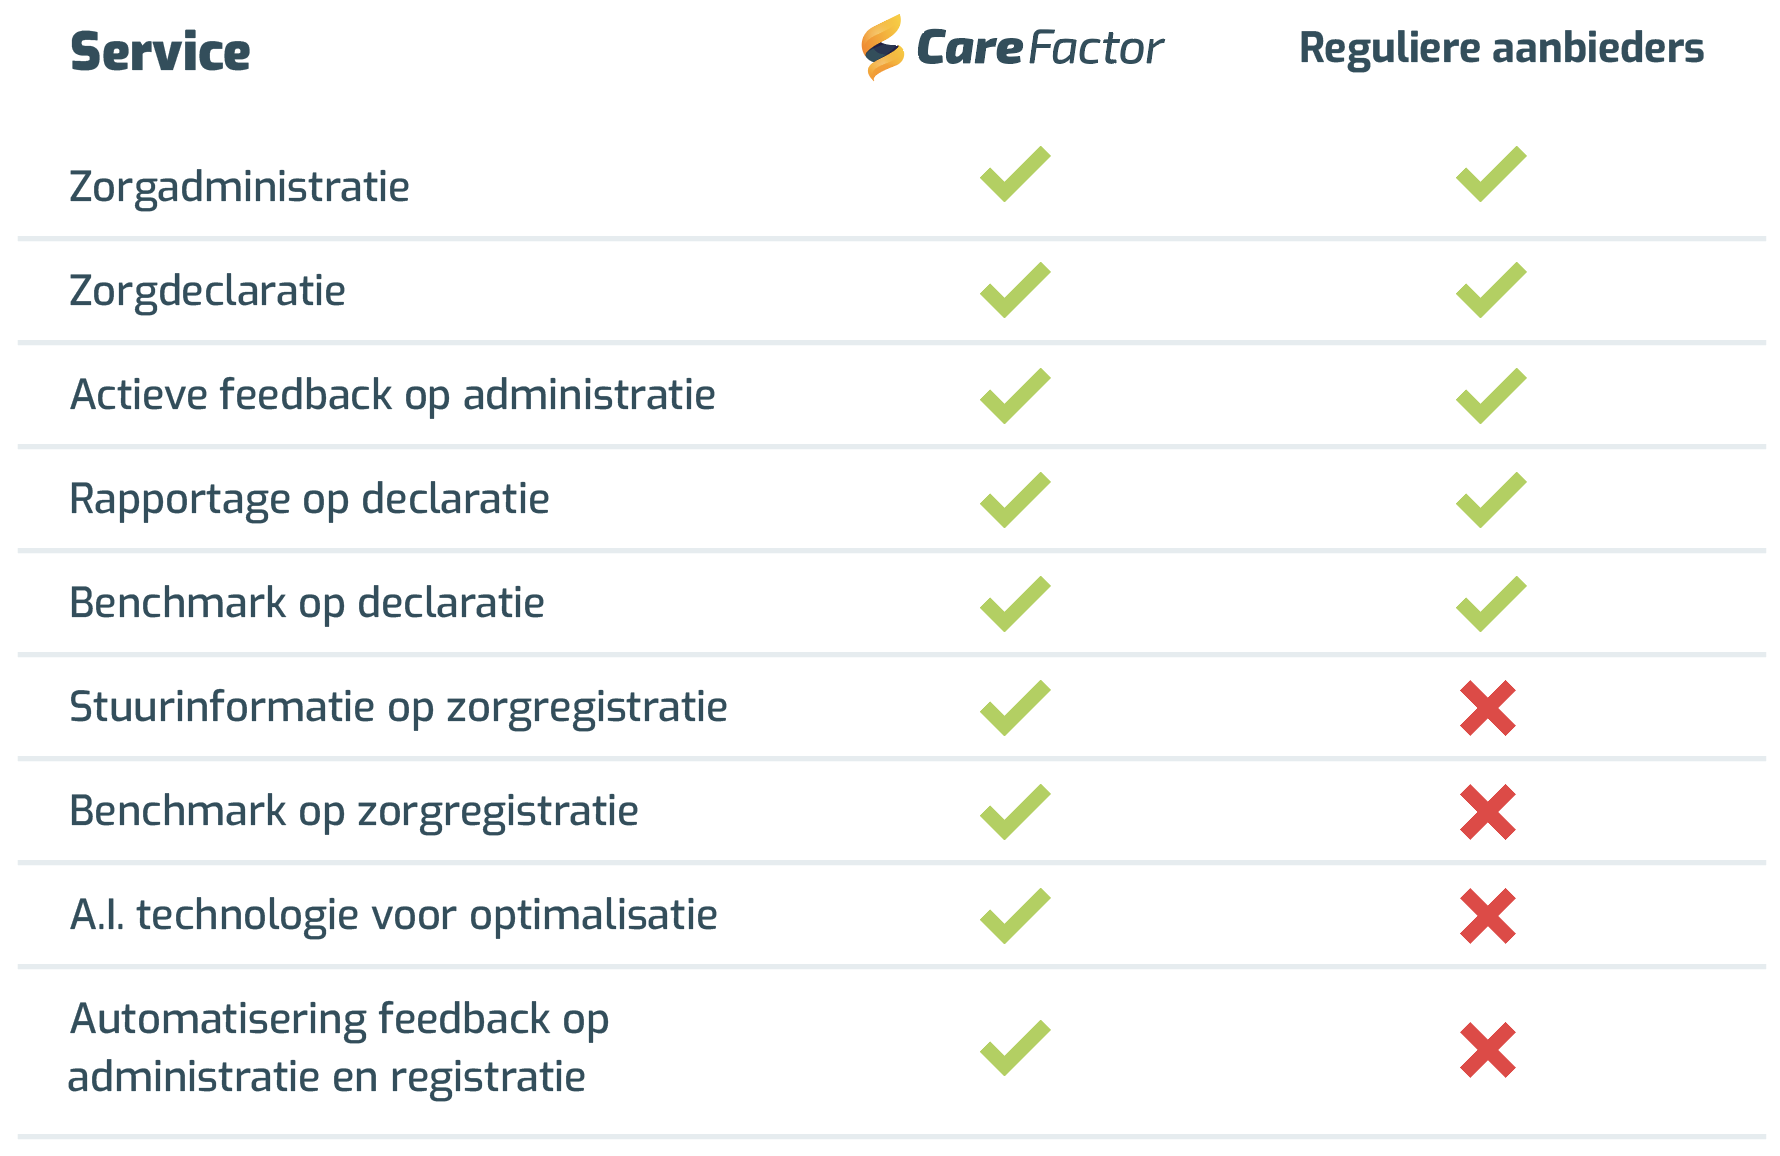
Task: Select the Reguliere aanbieders column header
Action: tap(1501, 49)
